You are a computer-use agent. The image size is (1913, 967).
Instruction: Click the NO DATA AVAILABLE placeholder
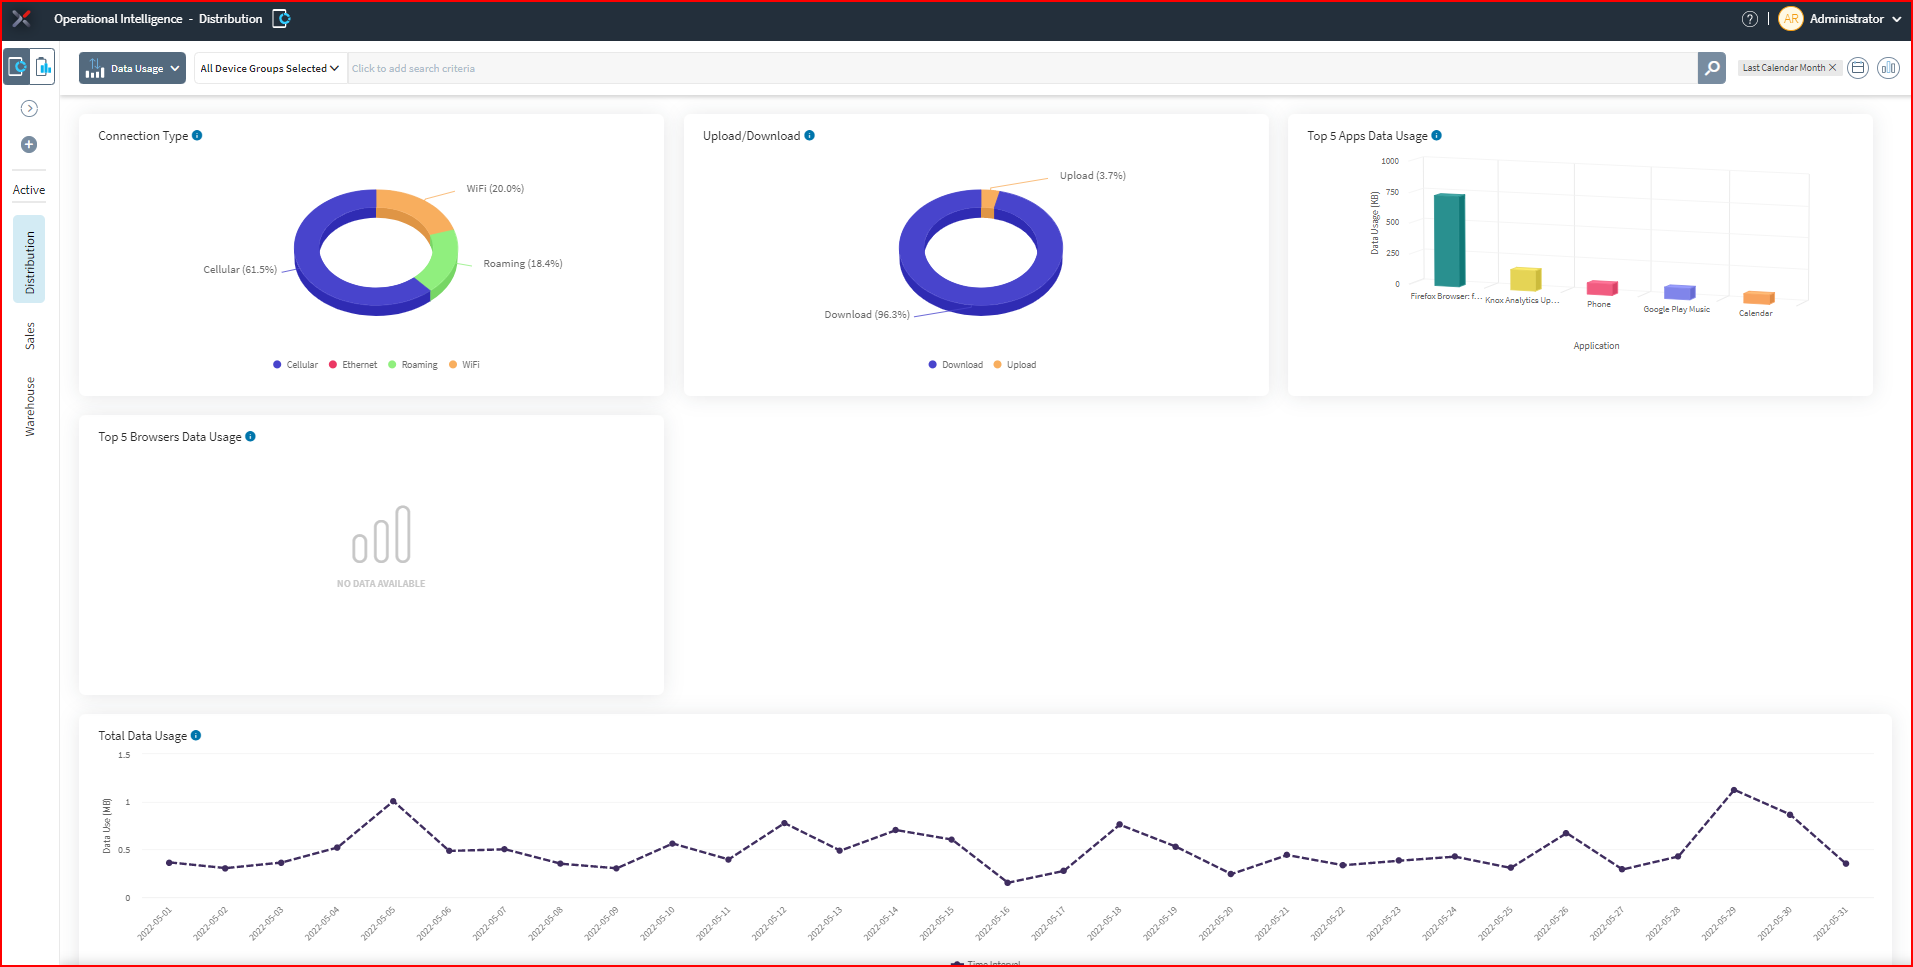[381, 547]
